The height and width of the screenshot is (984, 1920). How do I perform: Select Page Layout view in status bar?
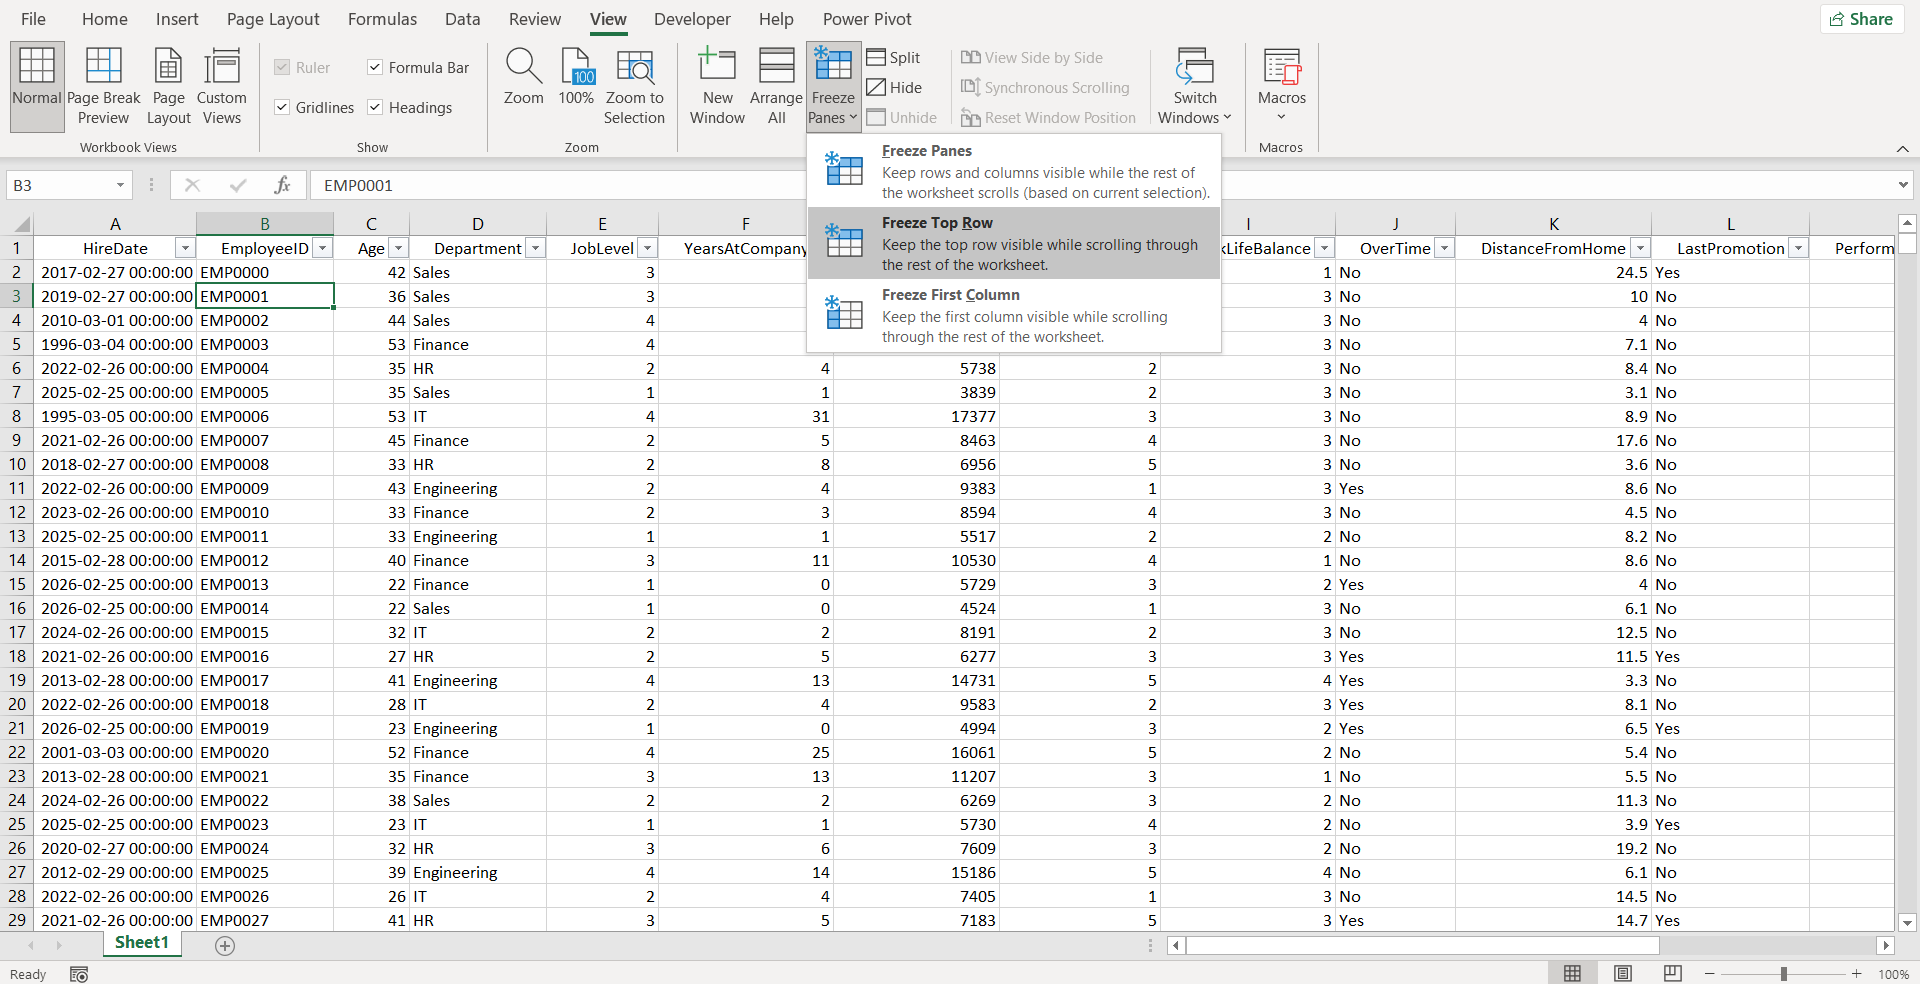tap(1623, 973)
